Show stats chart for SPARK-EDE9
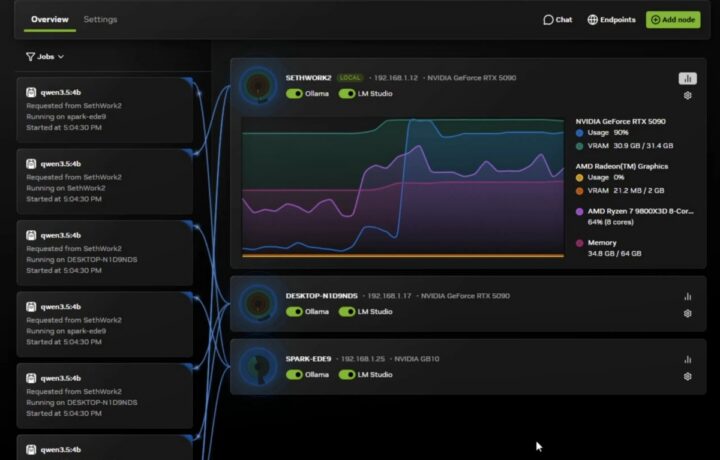Screen dimensions: 720x460 (x=687, y=359)
